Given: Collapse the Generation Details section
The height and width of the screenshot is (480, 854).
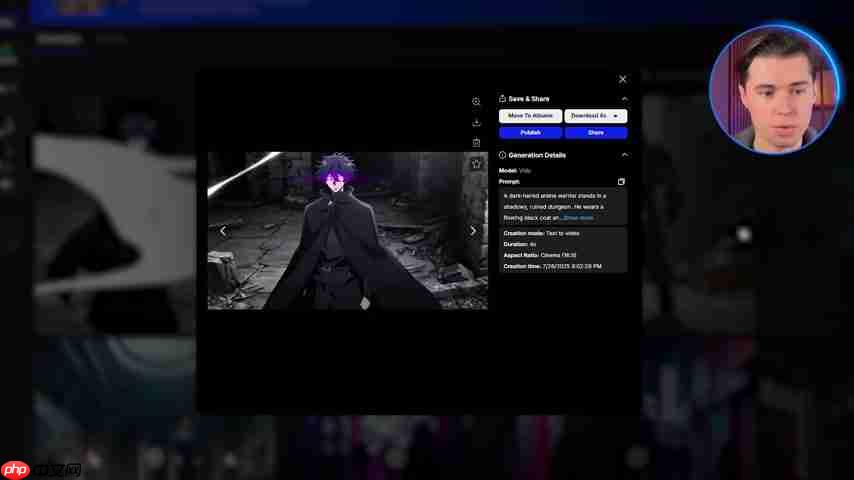Looking at the screenshot, I should [624, 155].
